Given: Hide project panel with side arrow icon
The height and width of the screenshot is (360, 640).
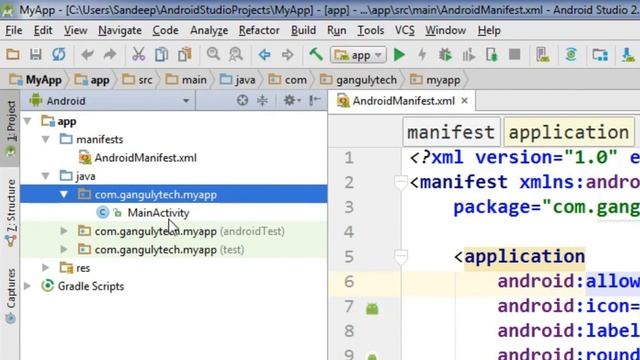Looking at the screenshot, I should click(314, 100).
